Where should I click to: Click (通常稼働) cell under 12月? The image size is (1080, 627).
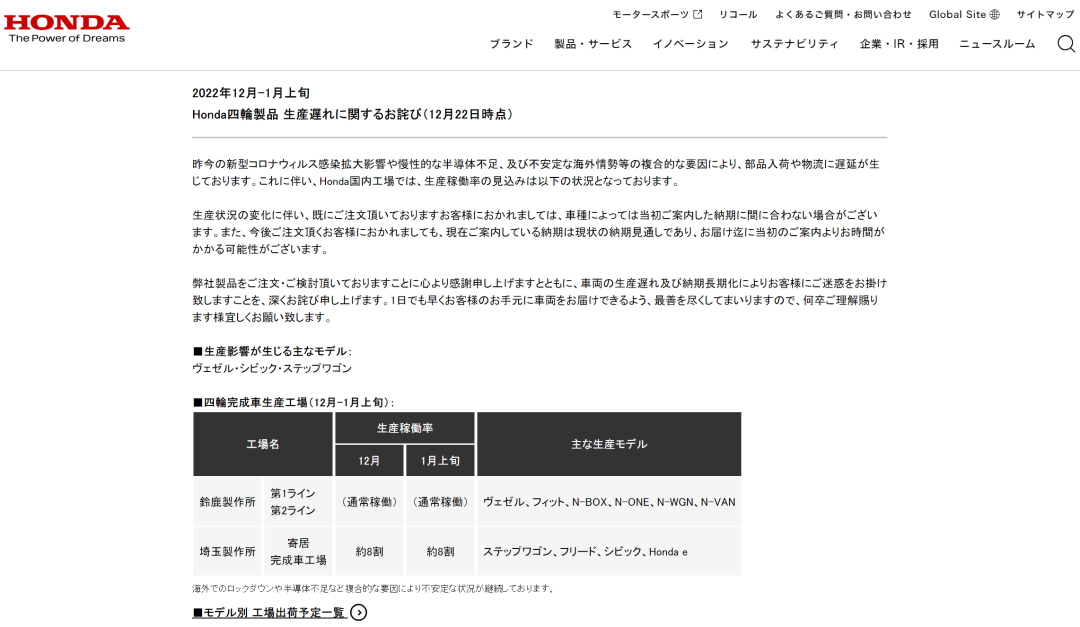click(x=369, y=502)
